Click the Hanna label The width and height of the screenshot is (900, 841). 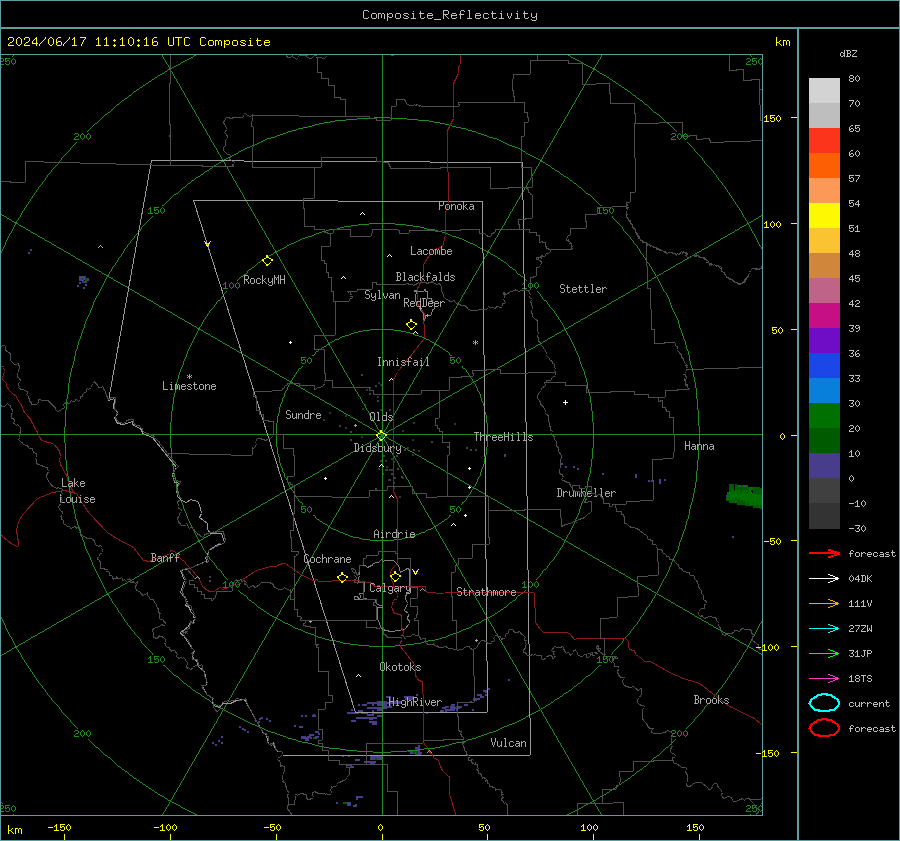coord(699,446)
